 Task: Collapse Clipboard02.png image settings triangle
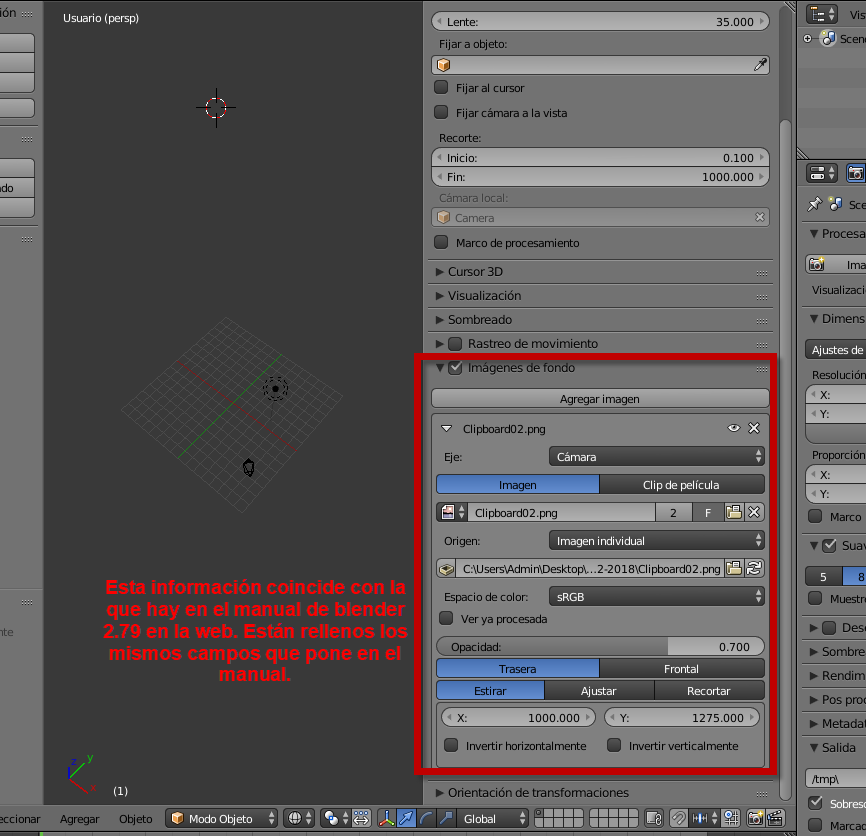(447, 428)
